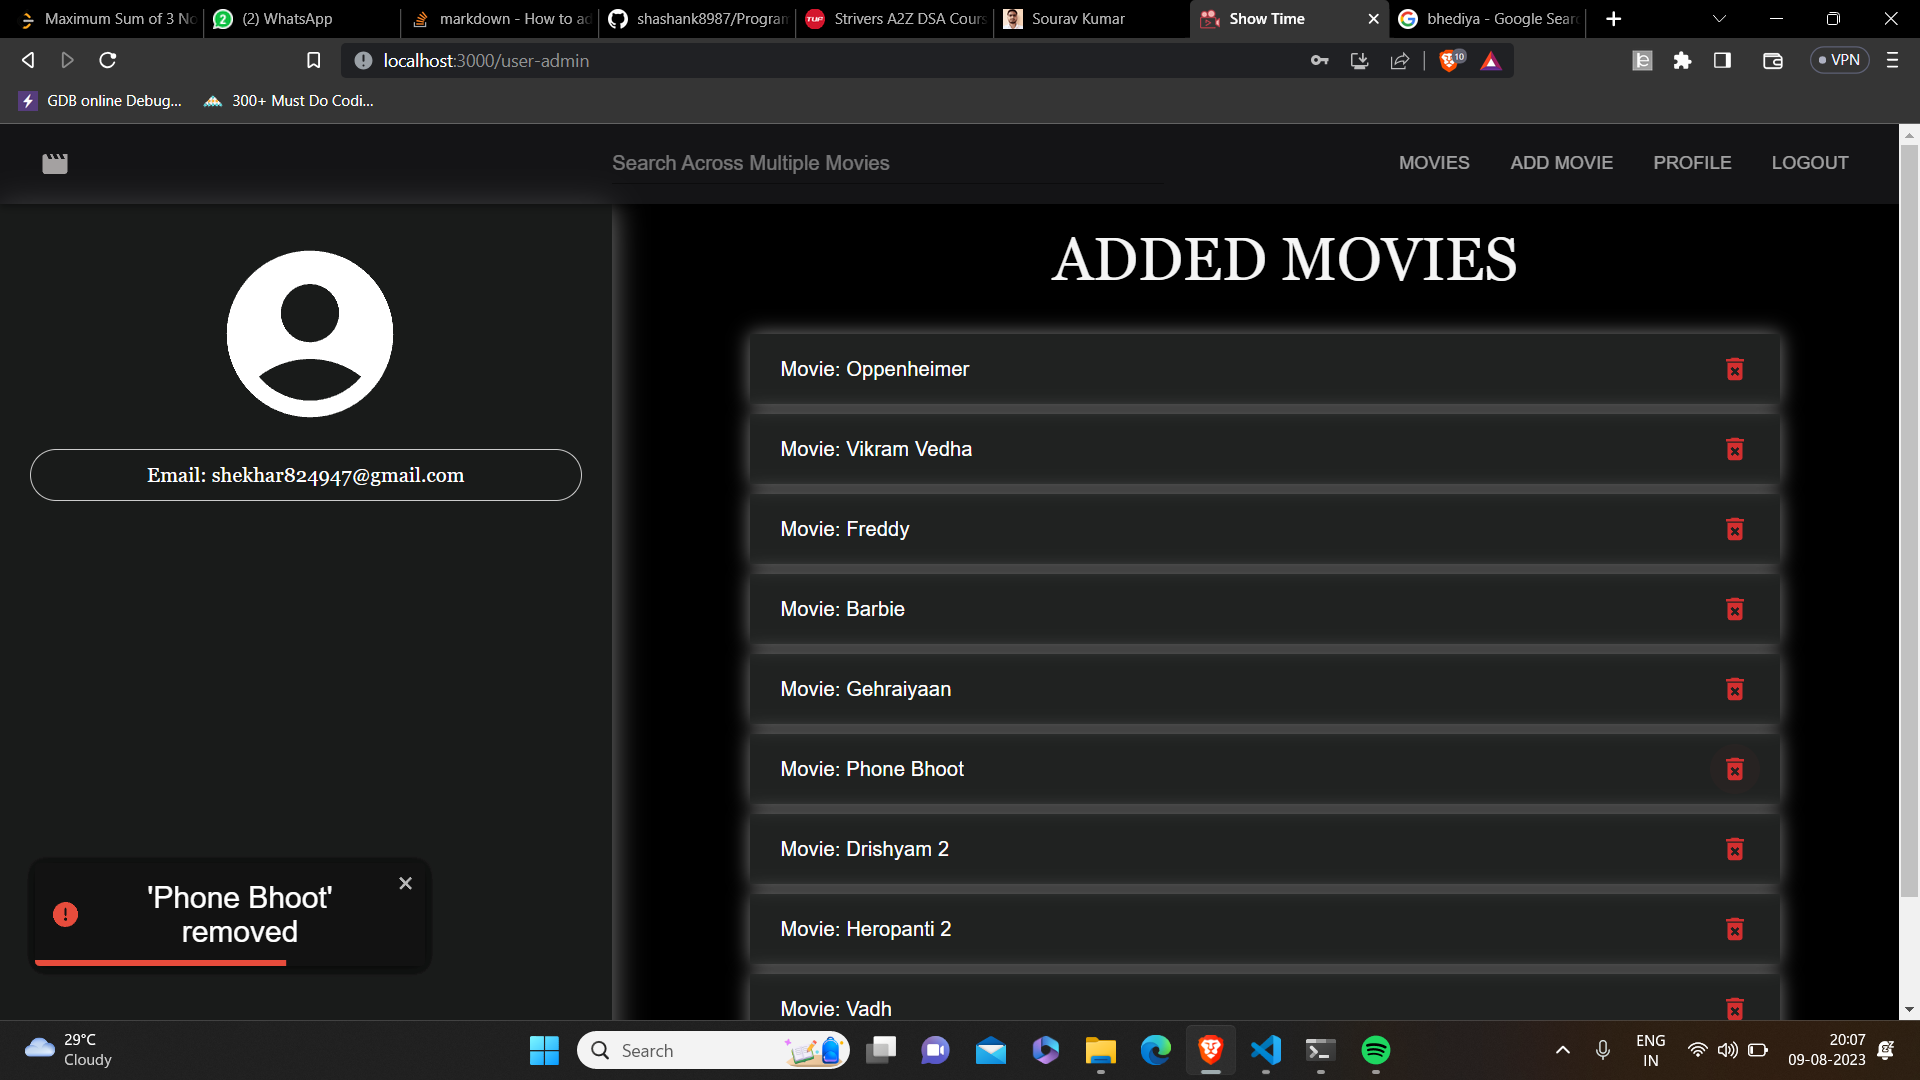This screenshot has width=1920, height=1080.
Task: Delete the Oppenheimer movie entry
Action: tap(1734, 369)
